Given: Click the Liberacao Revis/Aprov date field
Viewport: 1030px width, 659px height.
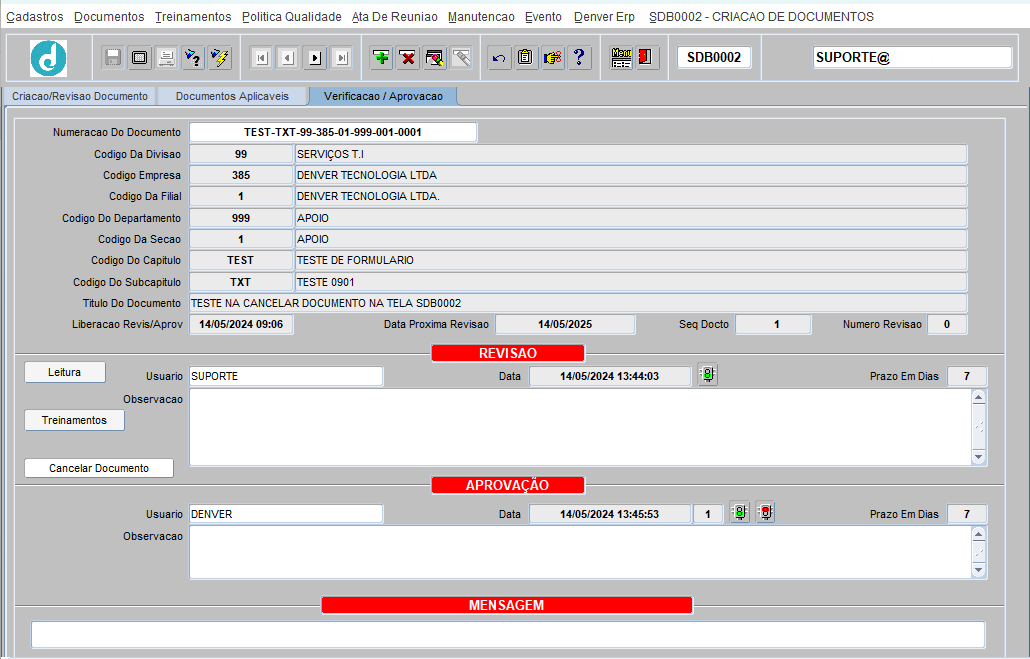Looking at the screenshot, I should [241, 324].
